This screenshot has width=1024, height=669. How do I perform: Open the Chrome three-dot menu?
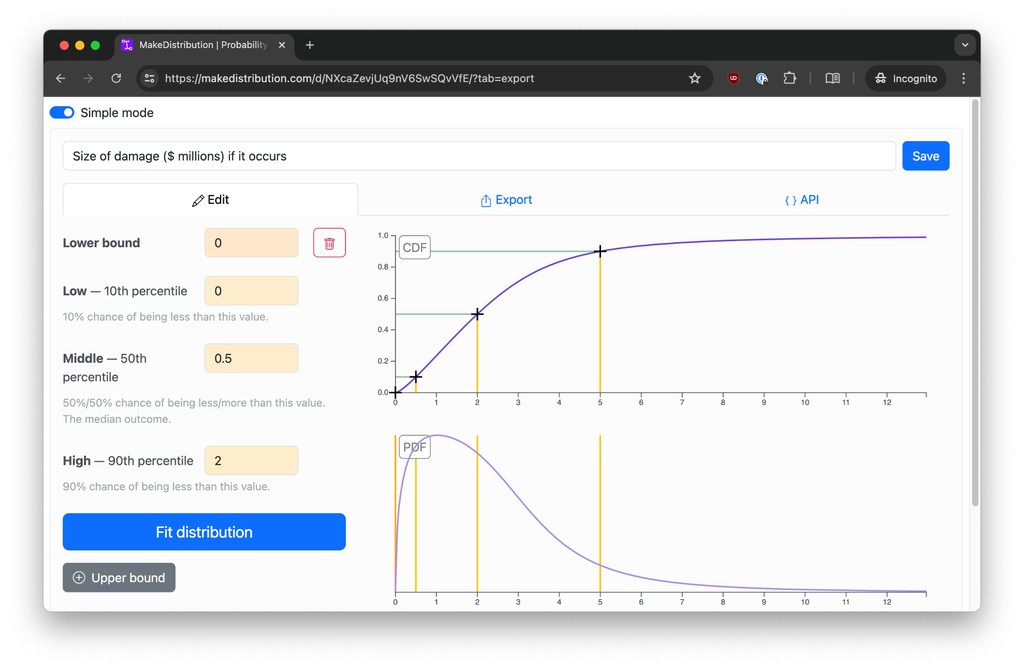tap(964, 78)
